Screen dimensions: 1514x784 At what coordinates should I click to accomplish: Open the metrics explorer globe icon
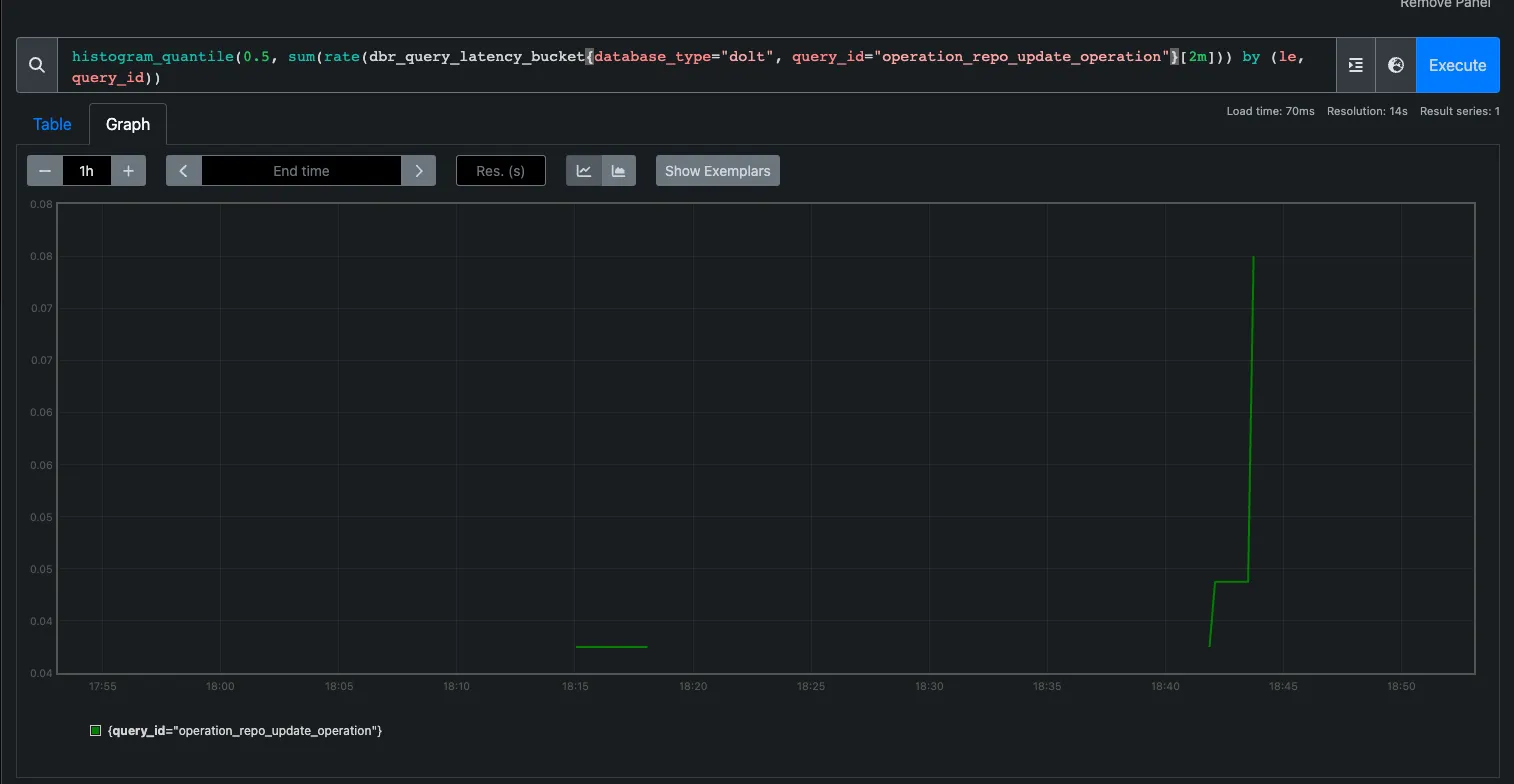1395,64
